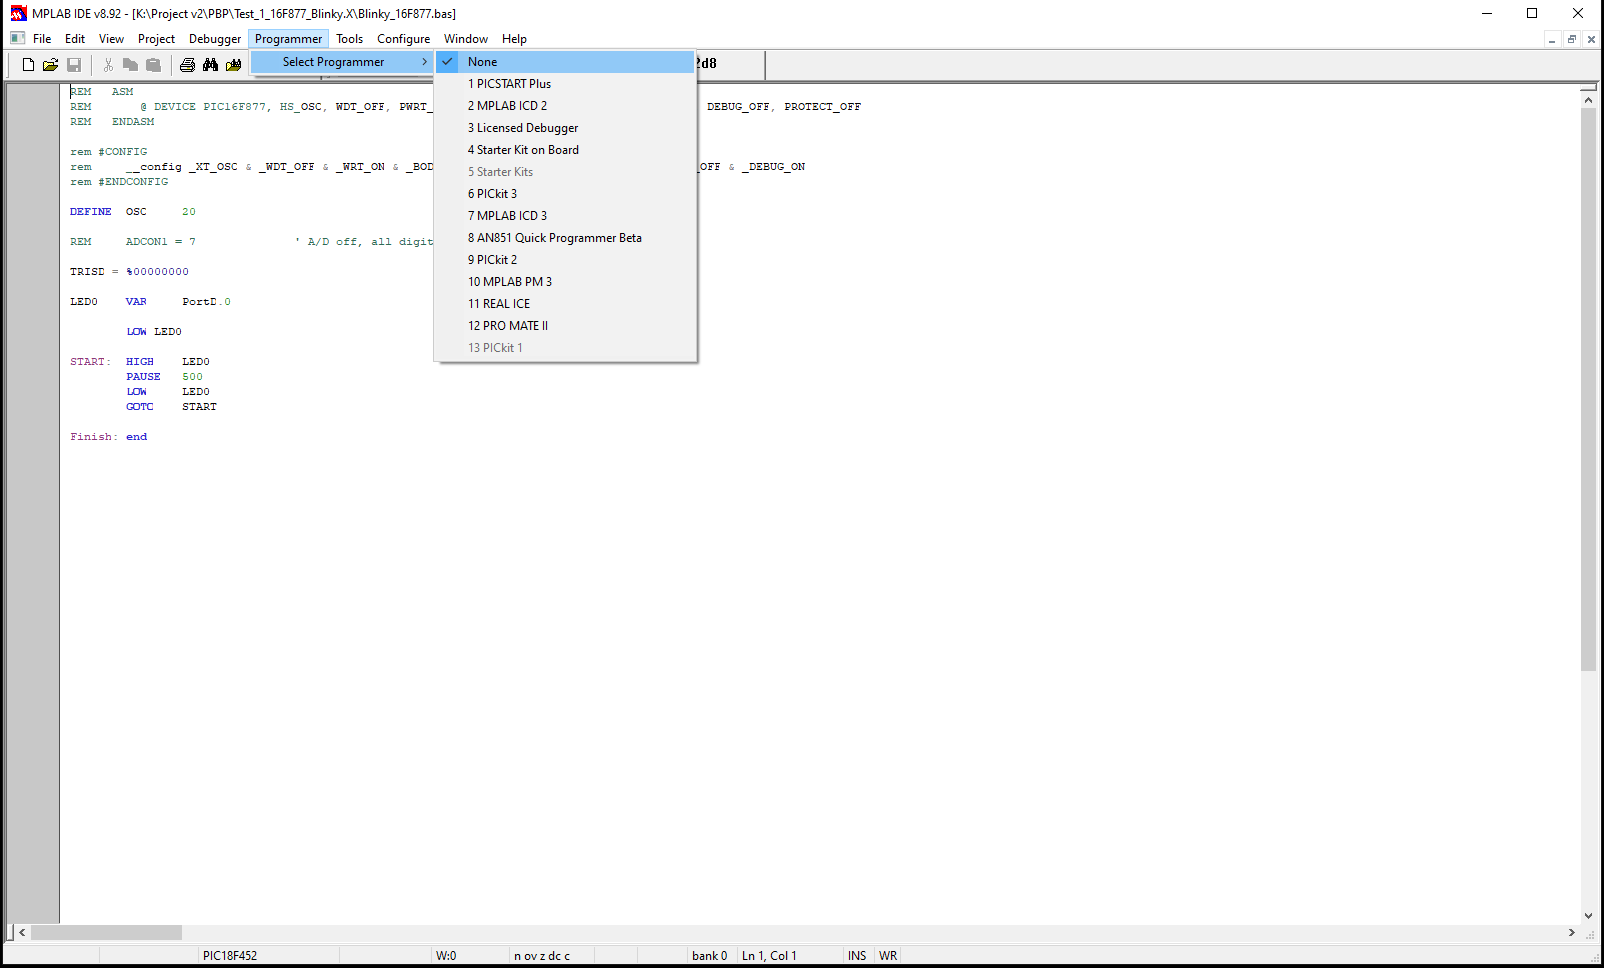Choose MPLAB ICD 3 as the programmer
Screen dimensions: 1604x968
508,216
